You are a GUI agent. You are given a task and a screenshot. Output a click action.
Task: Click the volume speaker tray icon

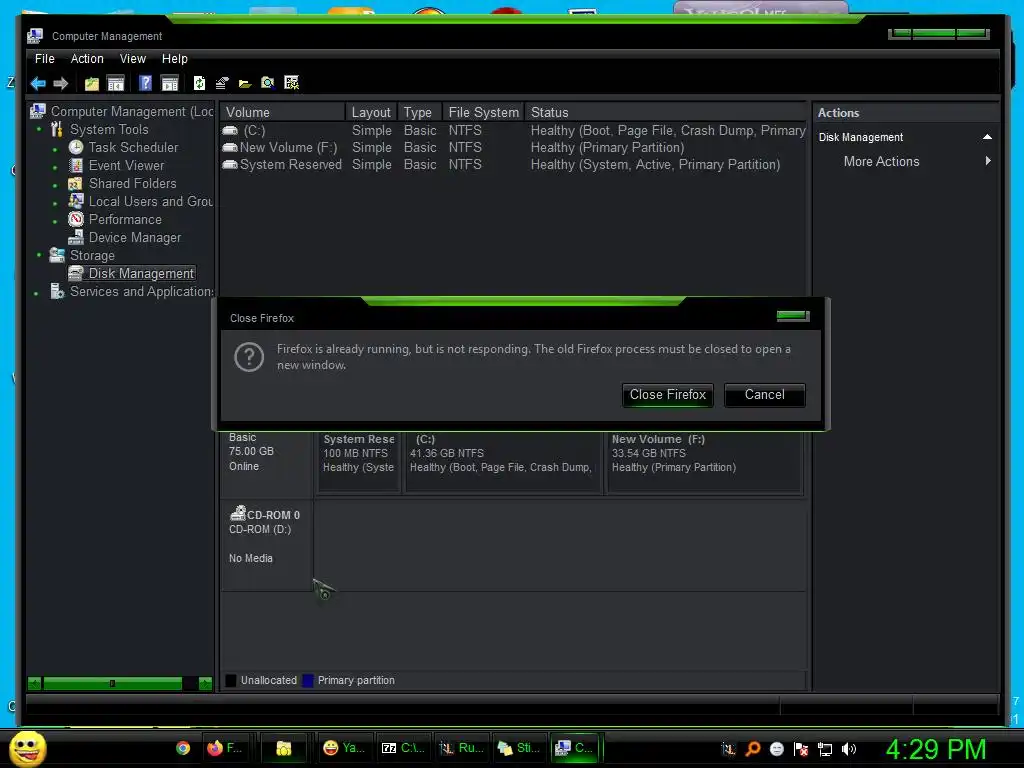point(848,749)
